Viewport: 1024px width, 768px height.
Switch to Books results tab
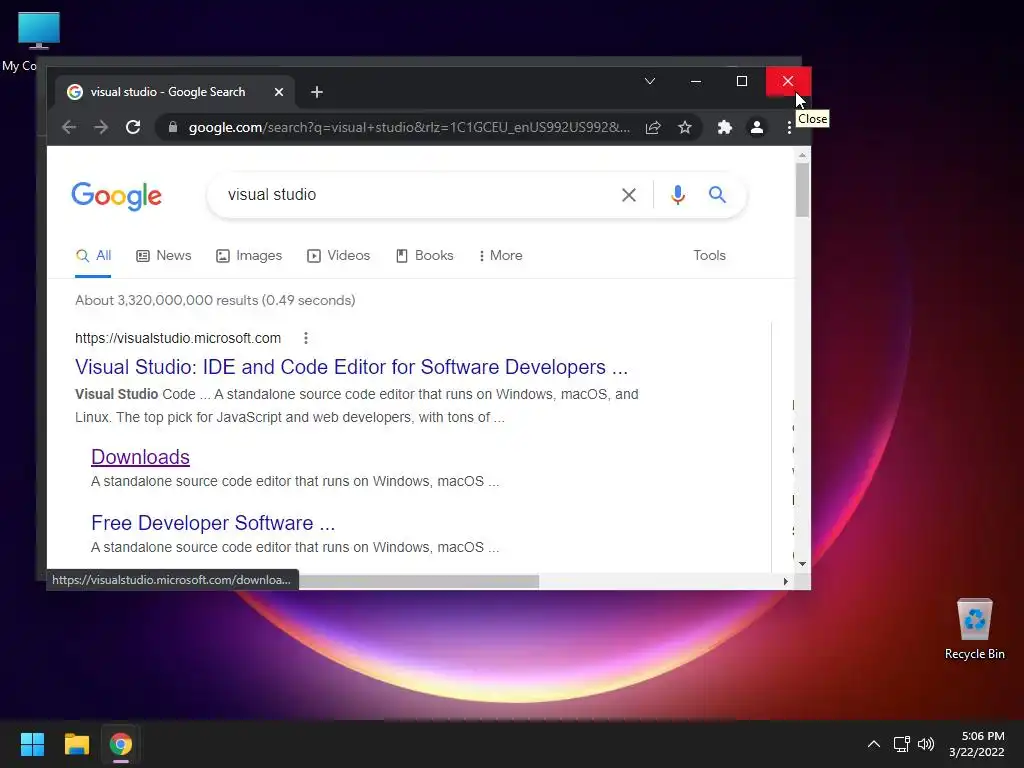[424, 255]
